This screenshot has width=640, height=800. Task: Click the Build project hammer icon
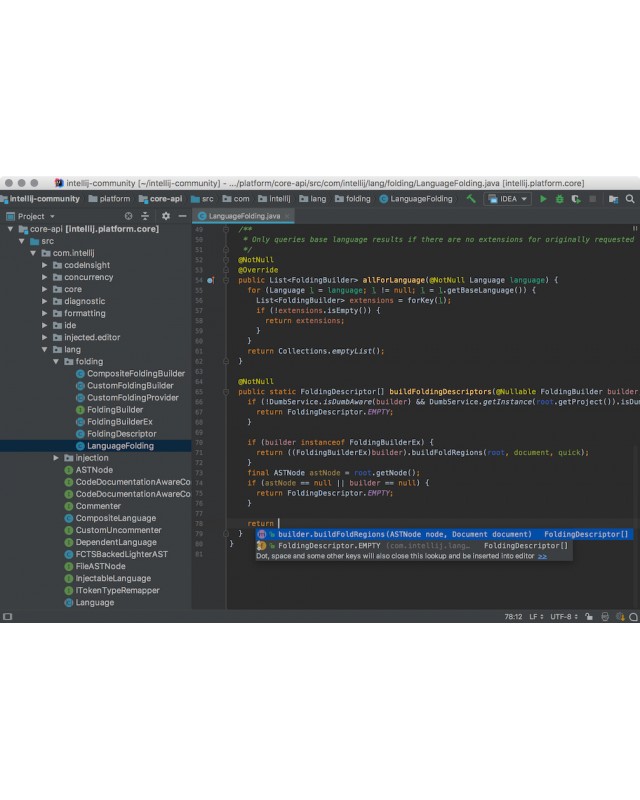pos(471,199)
